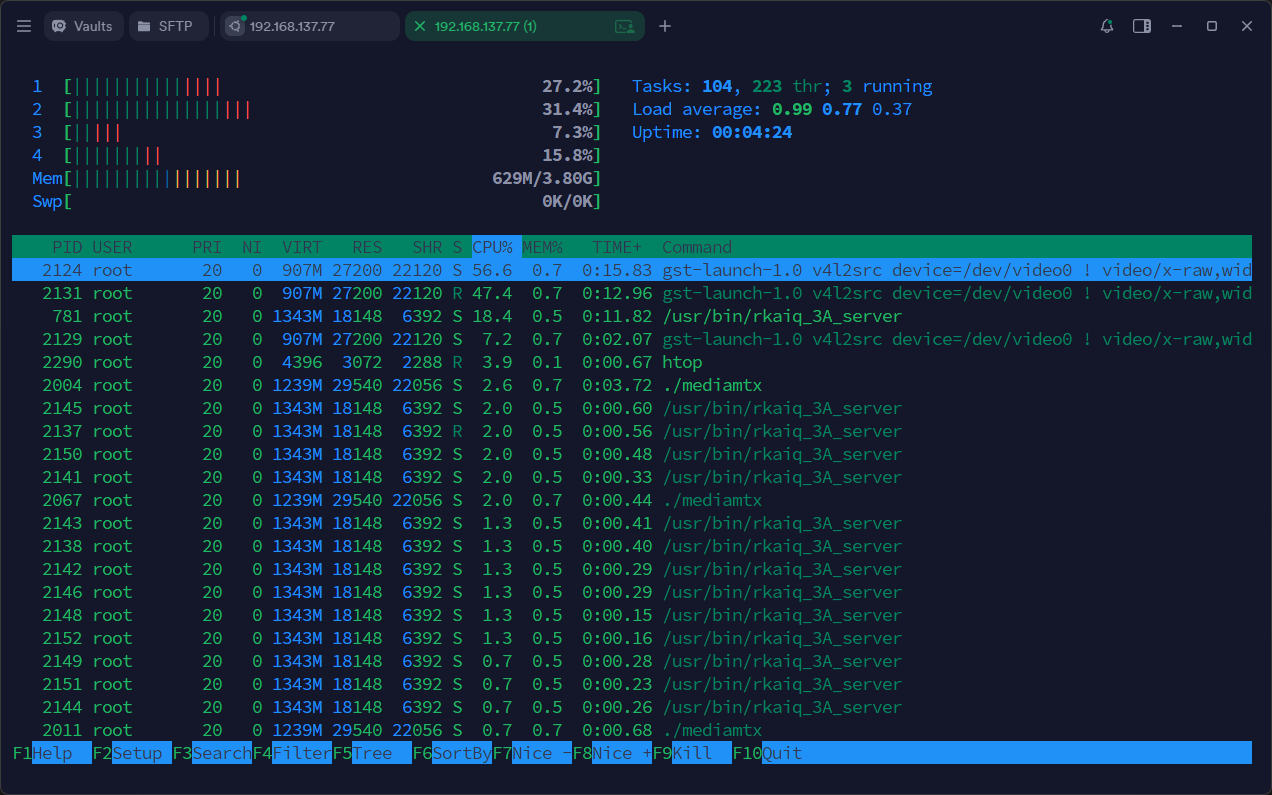Screen dimensions: 1272x795
Task: Switch to the SFTP tab
Action: (x=168, y=26)
